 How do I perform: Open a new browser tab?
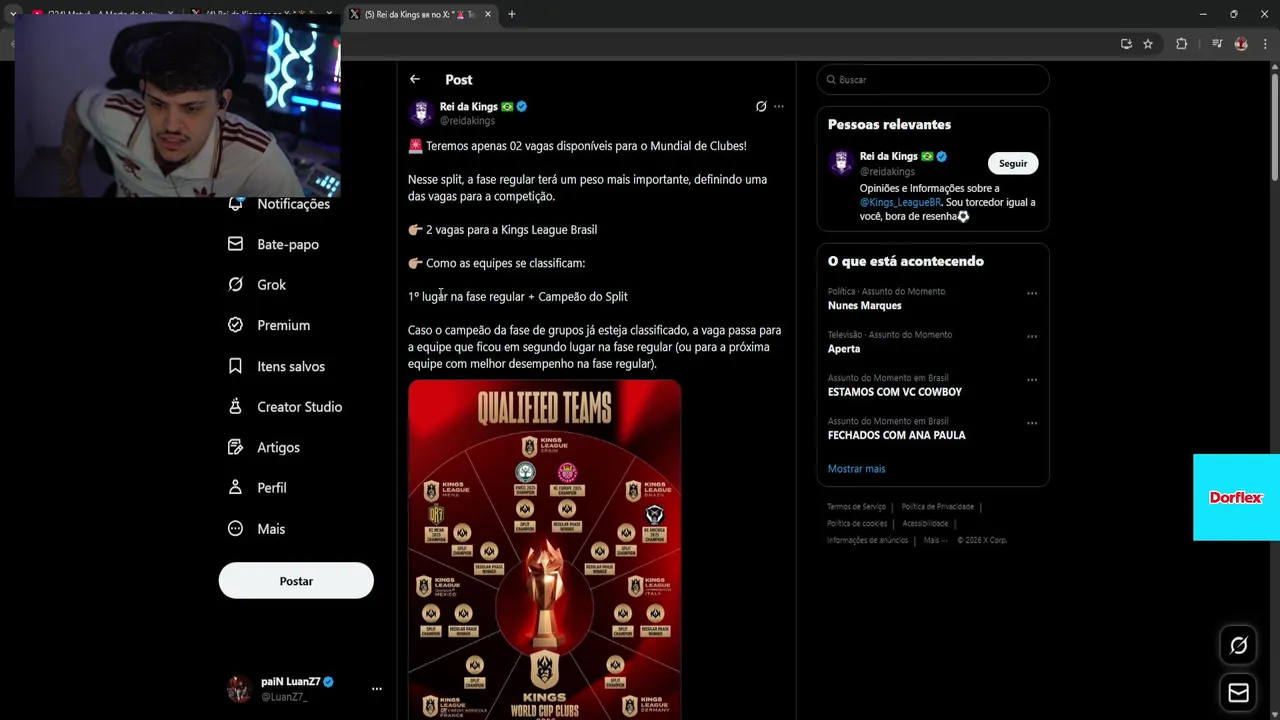click(x=511, y=14)
